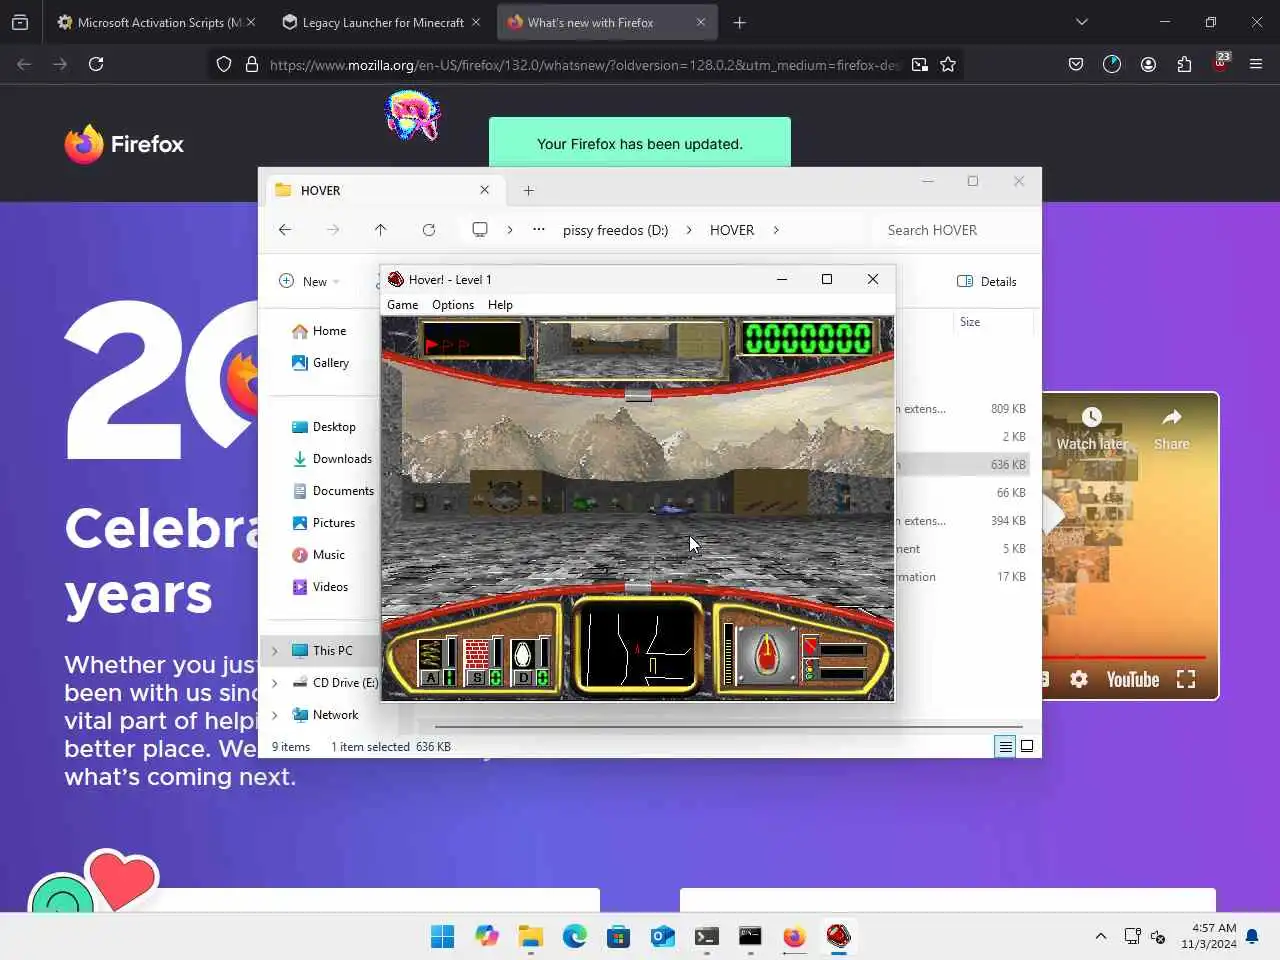Image resolution: width=1280 pixels, height=960 pixels.
Task: Open Microsoft Edge from taskbar
Action: [x=574, y=936]
